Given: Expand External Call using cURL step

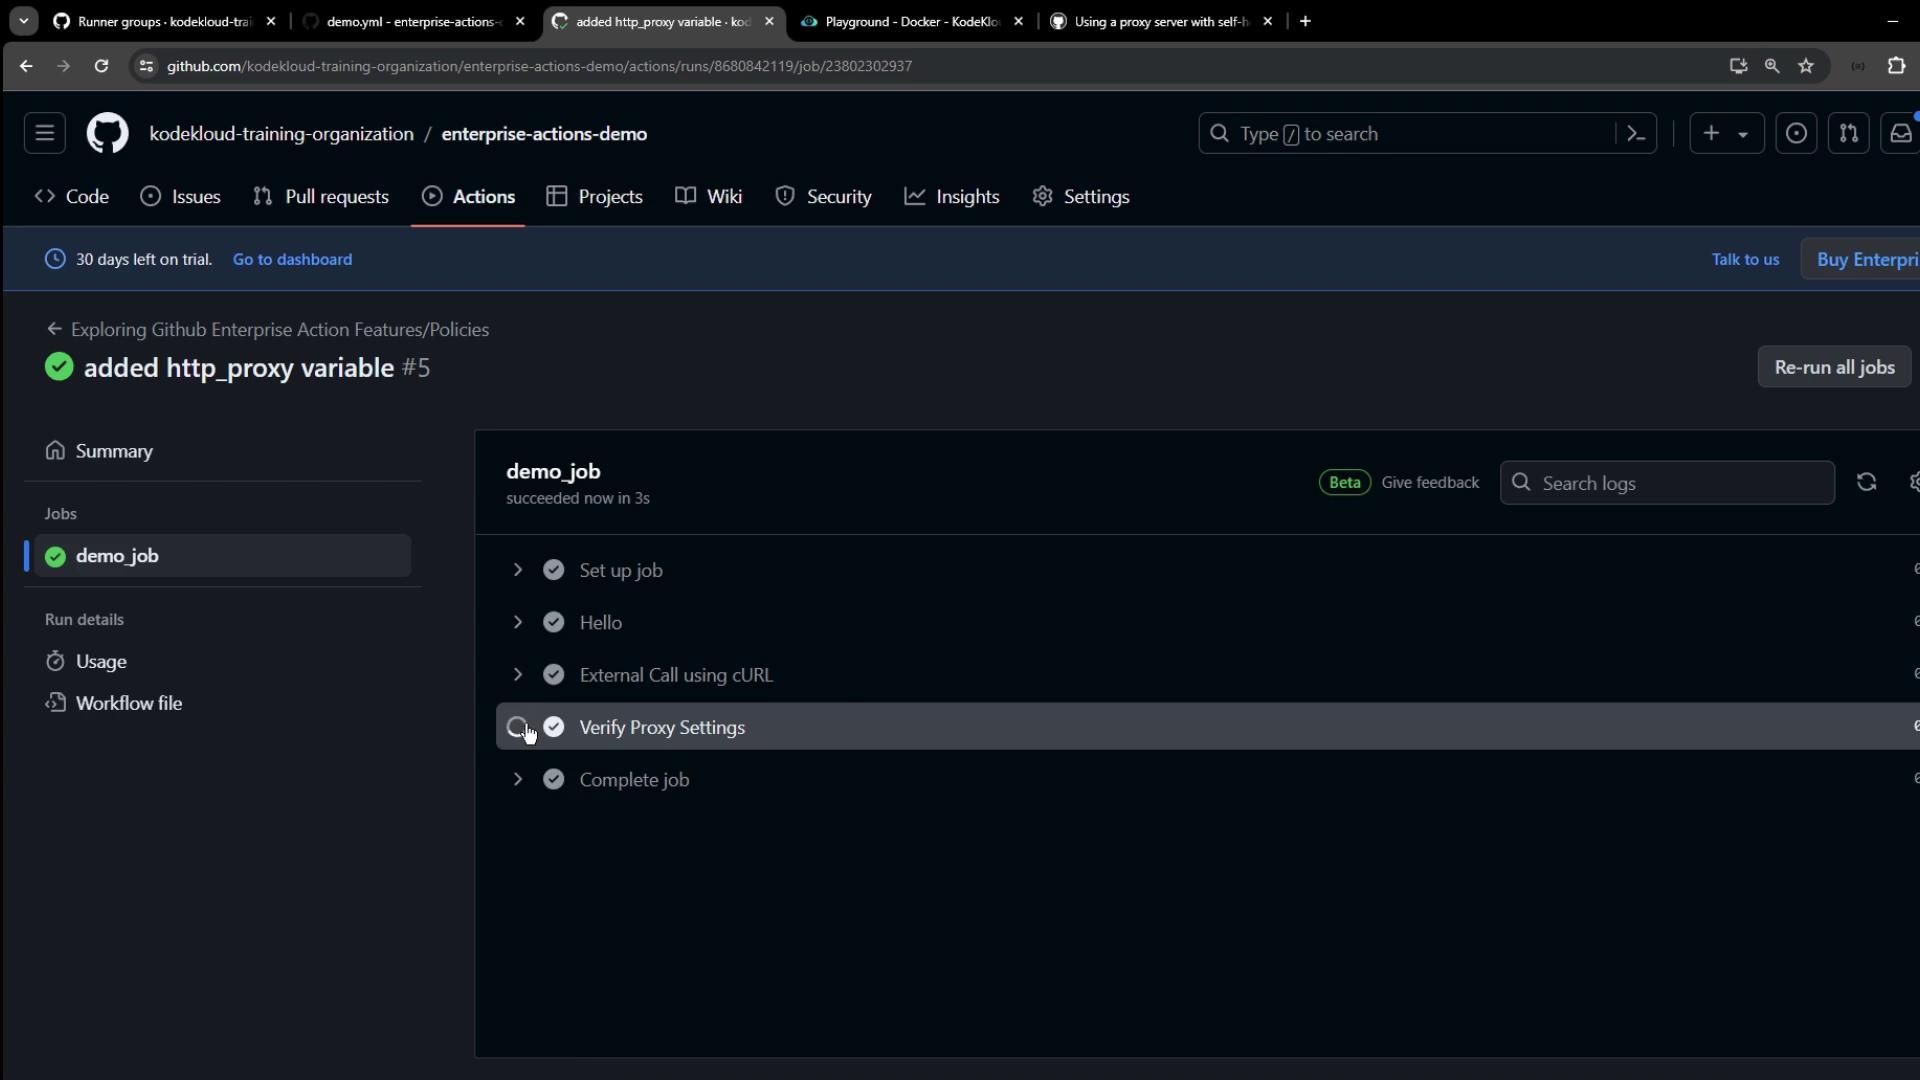Looking at the screenshot, I should coord(518,675).
